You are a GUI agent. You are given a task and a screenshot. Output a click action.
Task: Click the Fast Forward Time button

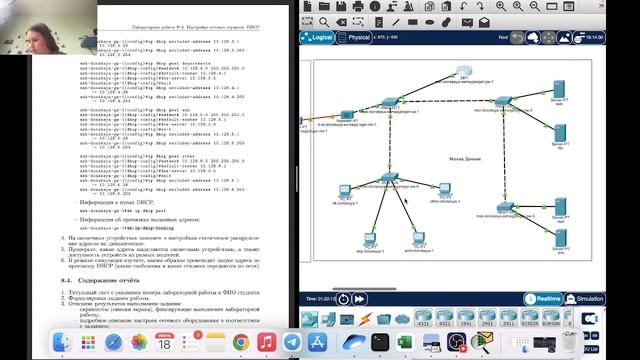click(360, 299)
